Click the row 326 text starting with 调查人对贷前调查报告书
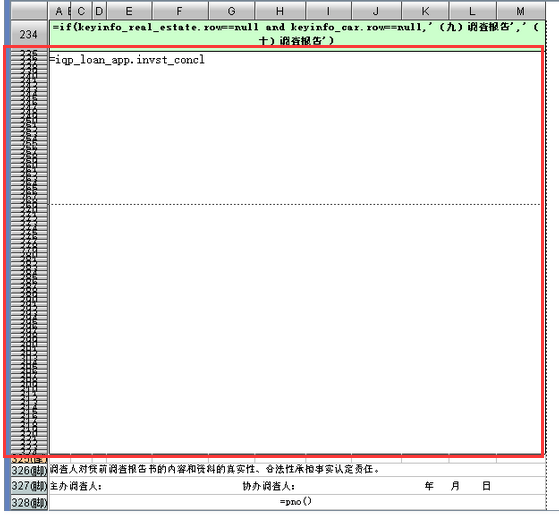 coord(214,469)
